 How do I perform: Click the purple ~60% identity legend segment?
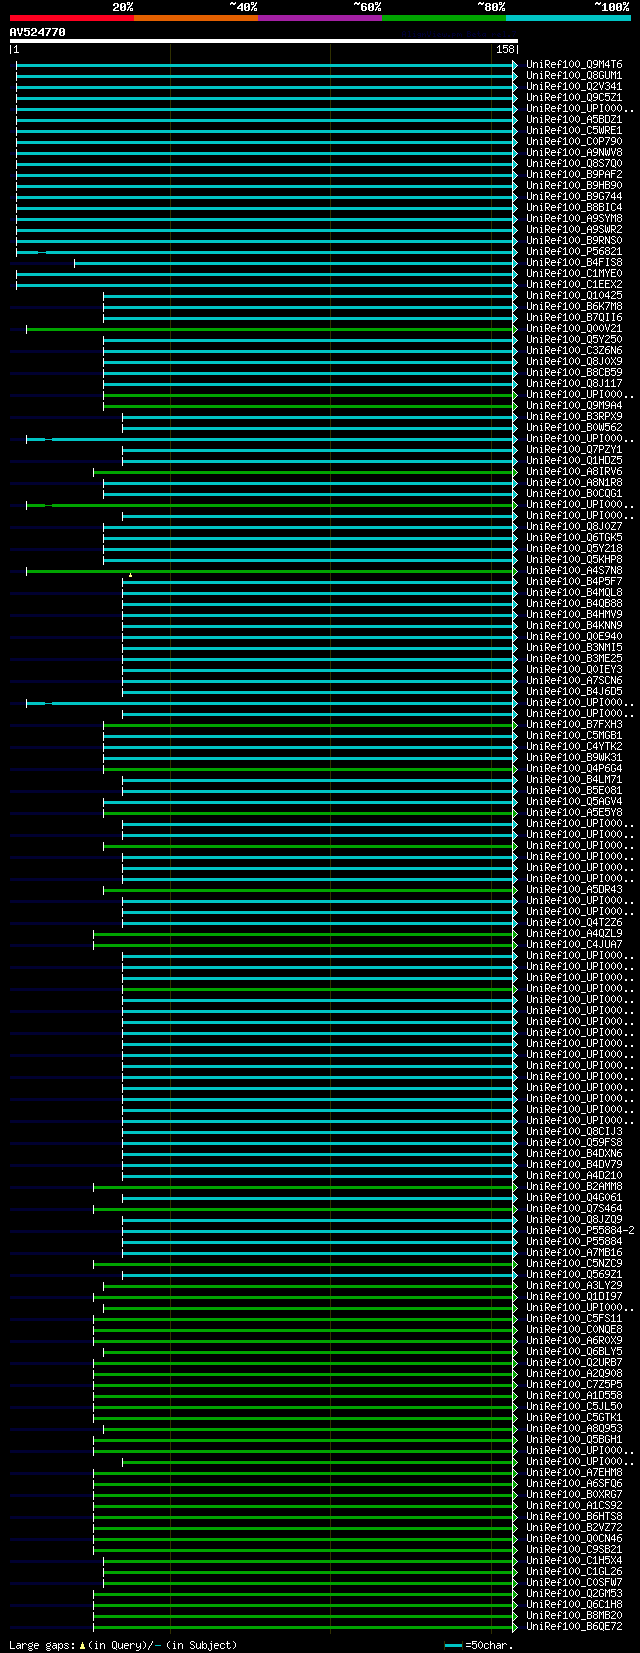320,18
